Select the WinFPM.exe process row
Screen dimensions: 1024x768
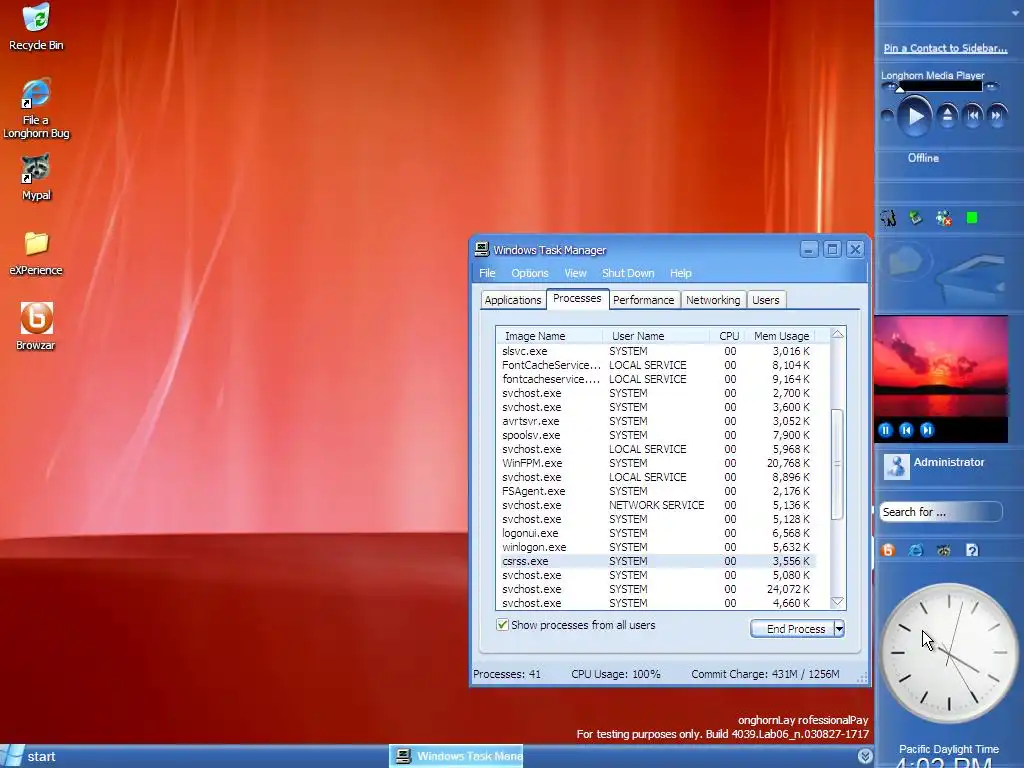[656, 463]
